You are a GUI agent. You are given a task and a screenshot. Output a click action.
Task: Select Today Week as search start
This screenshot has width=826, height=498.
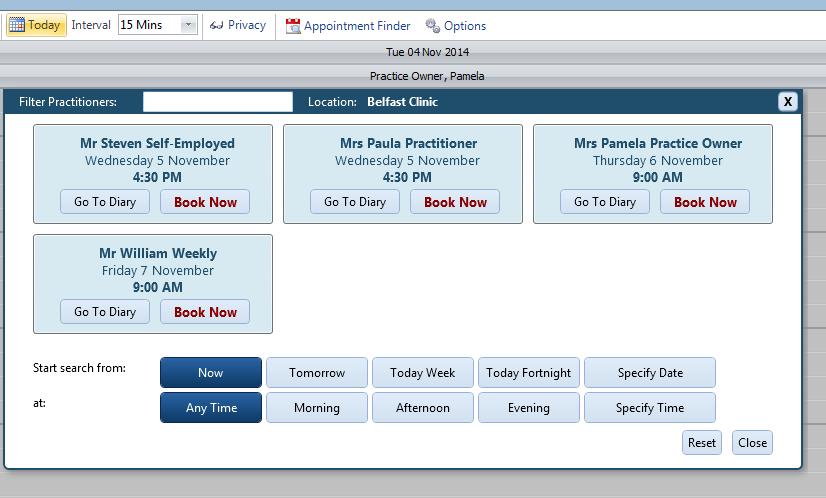[422, 373]
